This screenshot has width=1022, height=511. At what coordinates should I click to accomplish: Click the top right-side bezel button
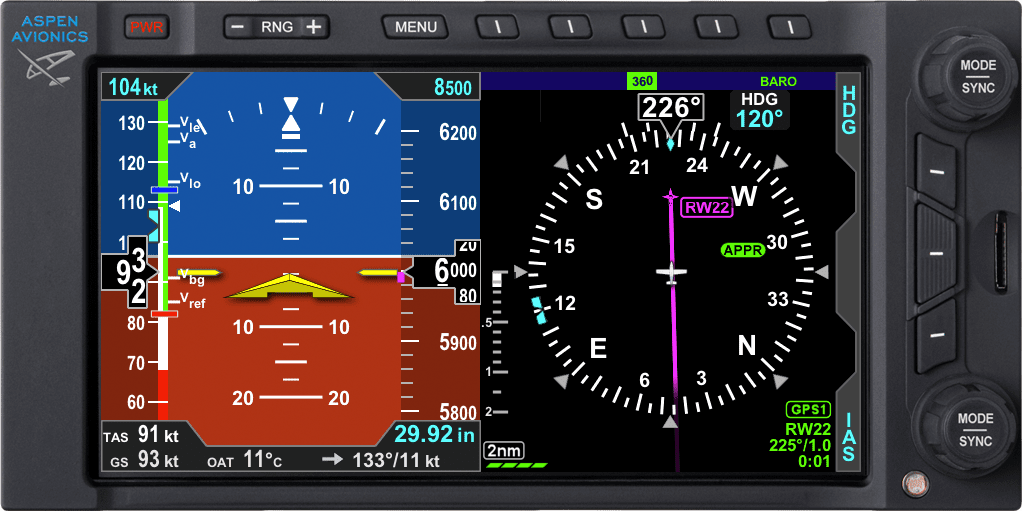click(936, 171)
